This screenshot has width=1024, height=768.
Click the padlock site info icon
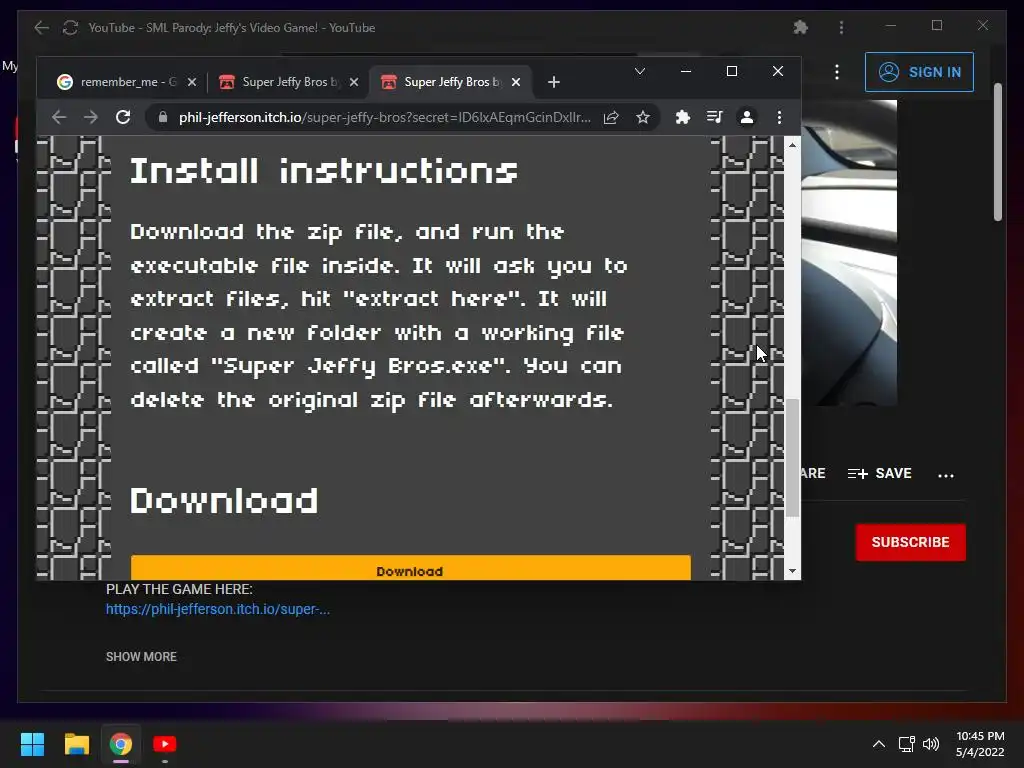163,118
